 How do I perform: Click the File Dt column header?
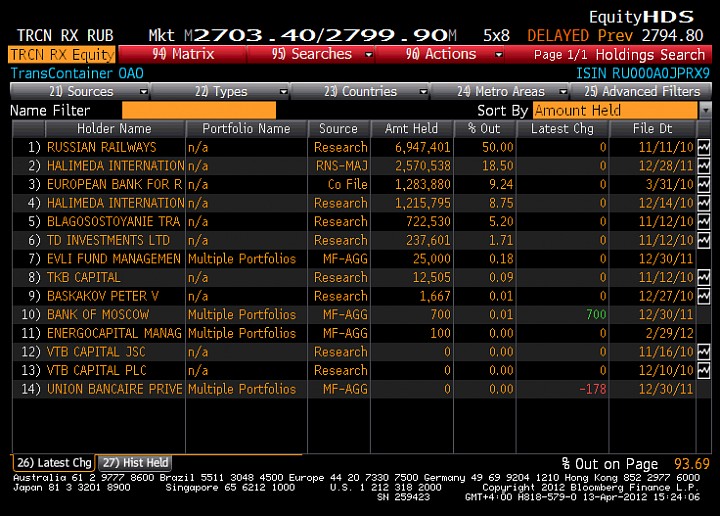pos(652,129)
